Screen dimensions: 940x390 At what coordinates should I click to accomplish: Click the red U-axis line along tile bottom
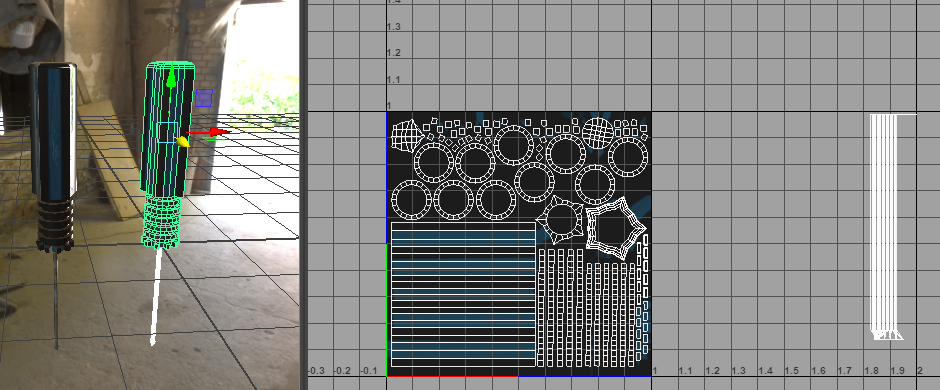click(x=453, y=376)
